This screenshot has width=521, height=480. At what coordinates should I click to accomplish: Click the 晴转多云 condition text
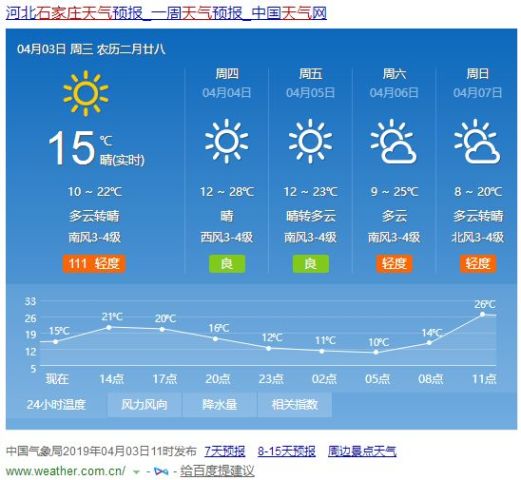click(x=311, y=216)
